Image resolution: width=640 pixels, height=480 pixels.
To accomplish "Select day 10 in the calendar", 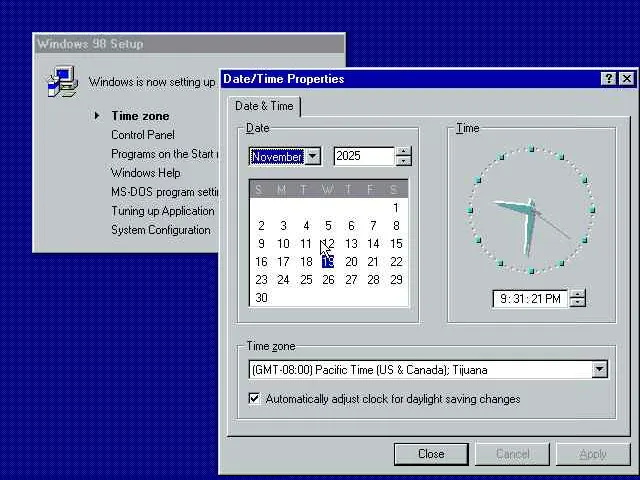I will 283,244.
